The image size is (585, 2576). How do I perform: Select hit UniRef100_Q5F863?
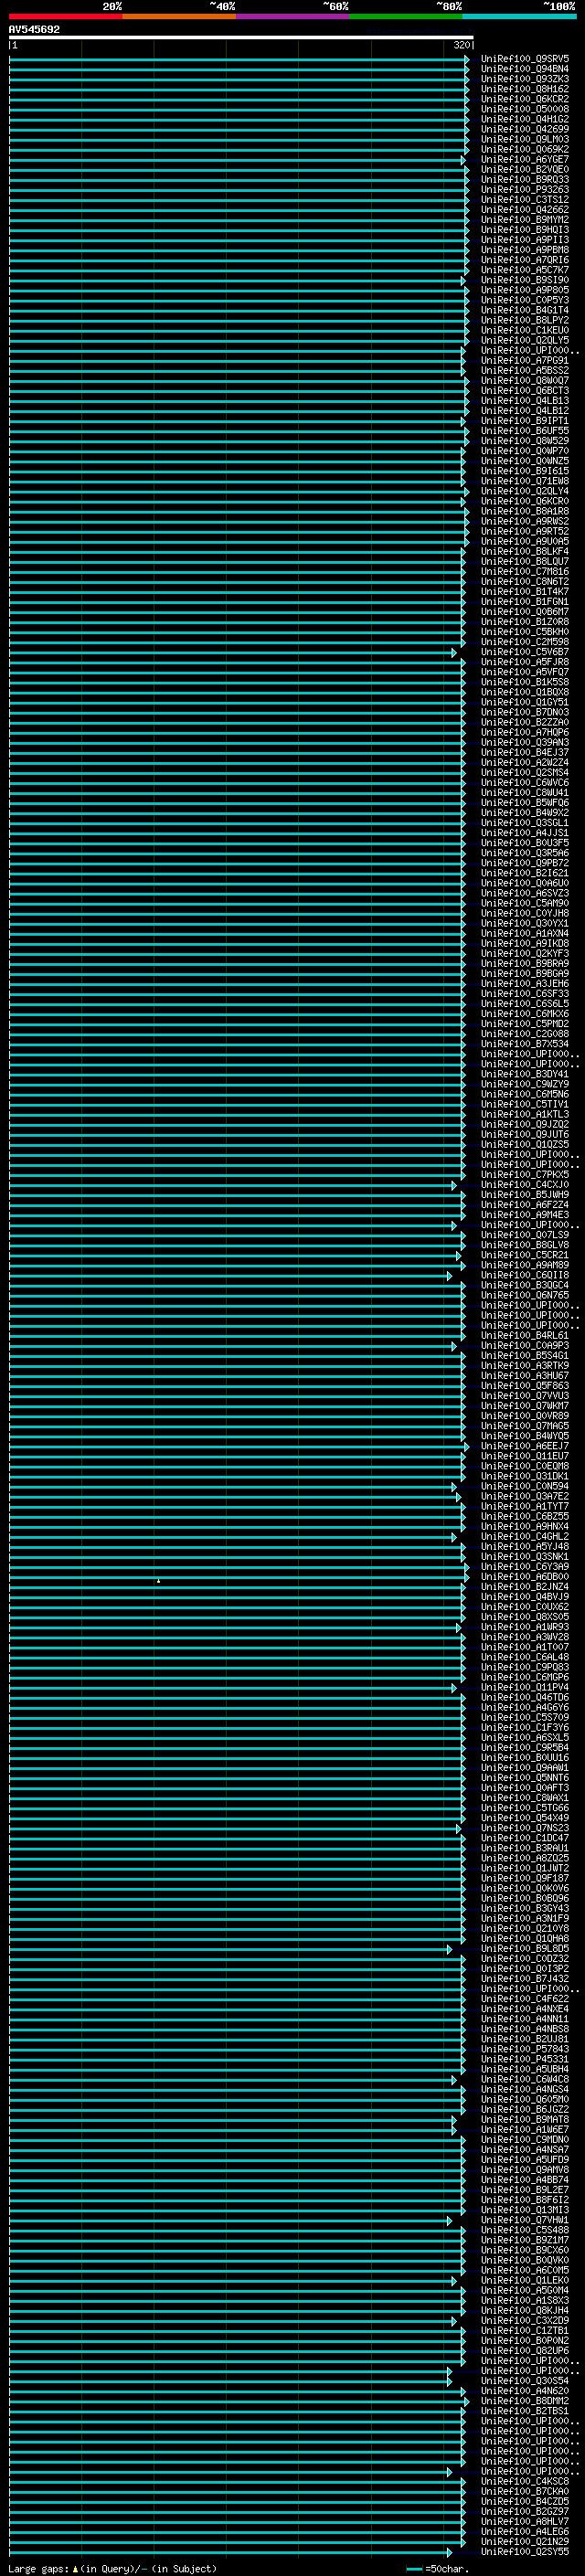525,1385
